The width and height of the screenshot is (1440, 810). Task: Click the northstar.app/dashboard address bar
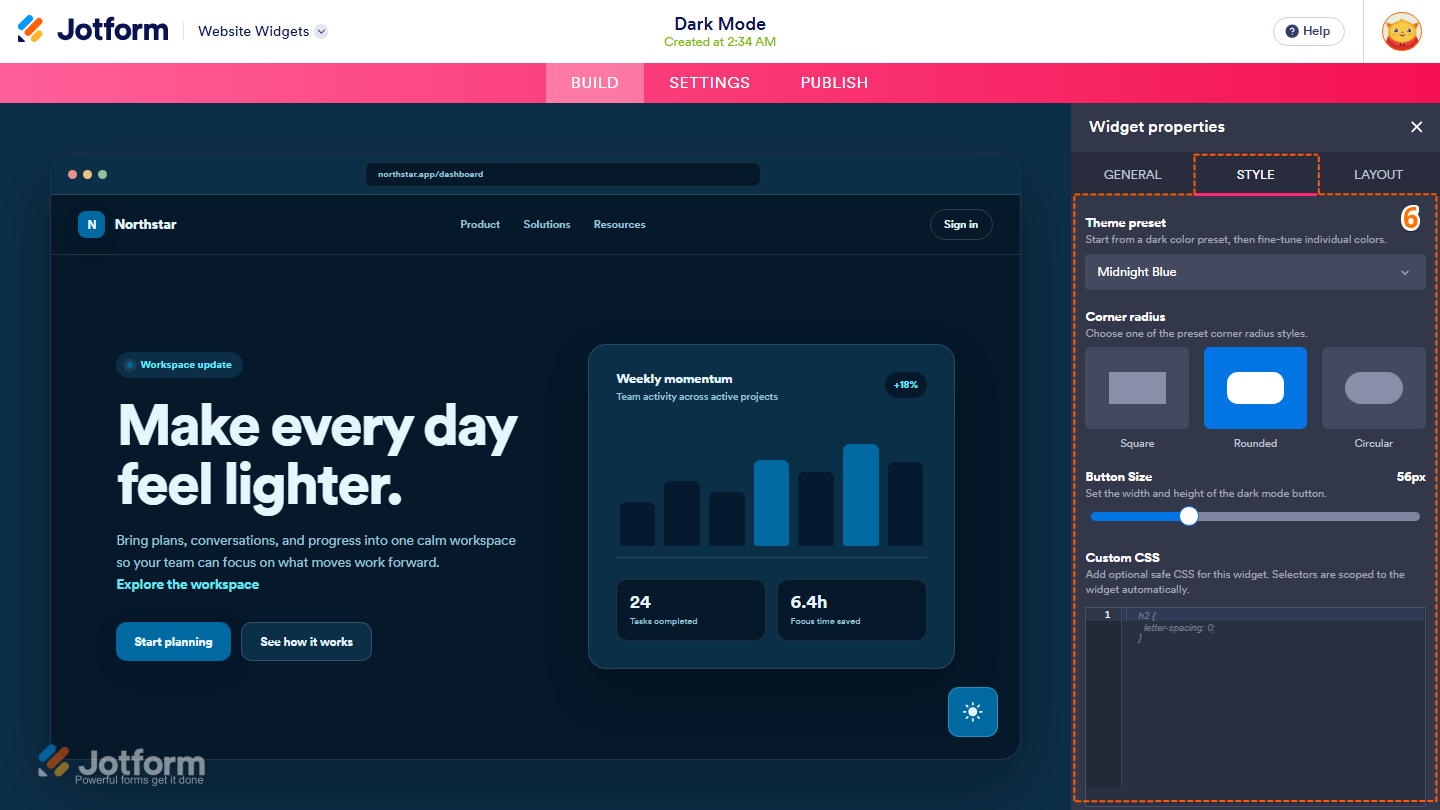pos(562,174)
